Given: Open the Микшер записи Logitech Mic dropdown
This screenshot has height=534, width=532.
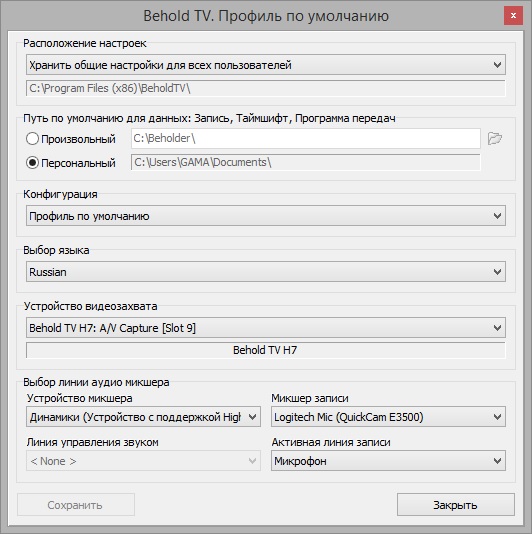Looking at the screenshot, I should [388, 417].
